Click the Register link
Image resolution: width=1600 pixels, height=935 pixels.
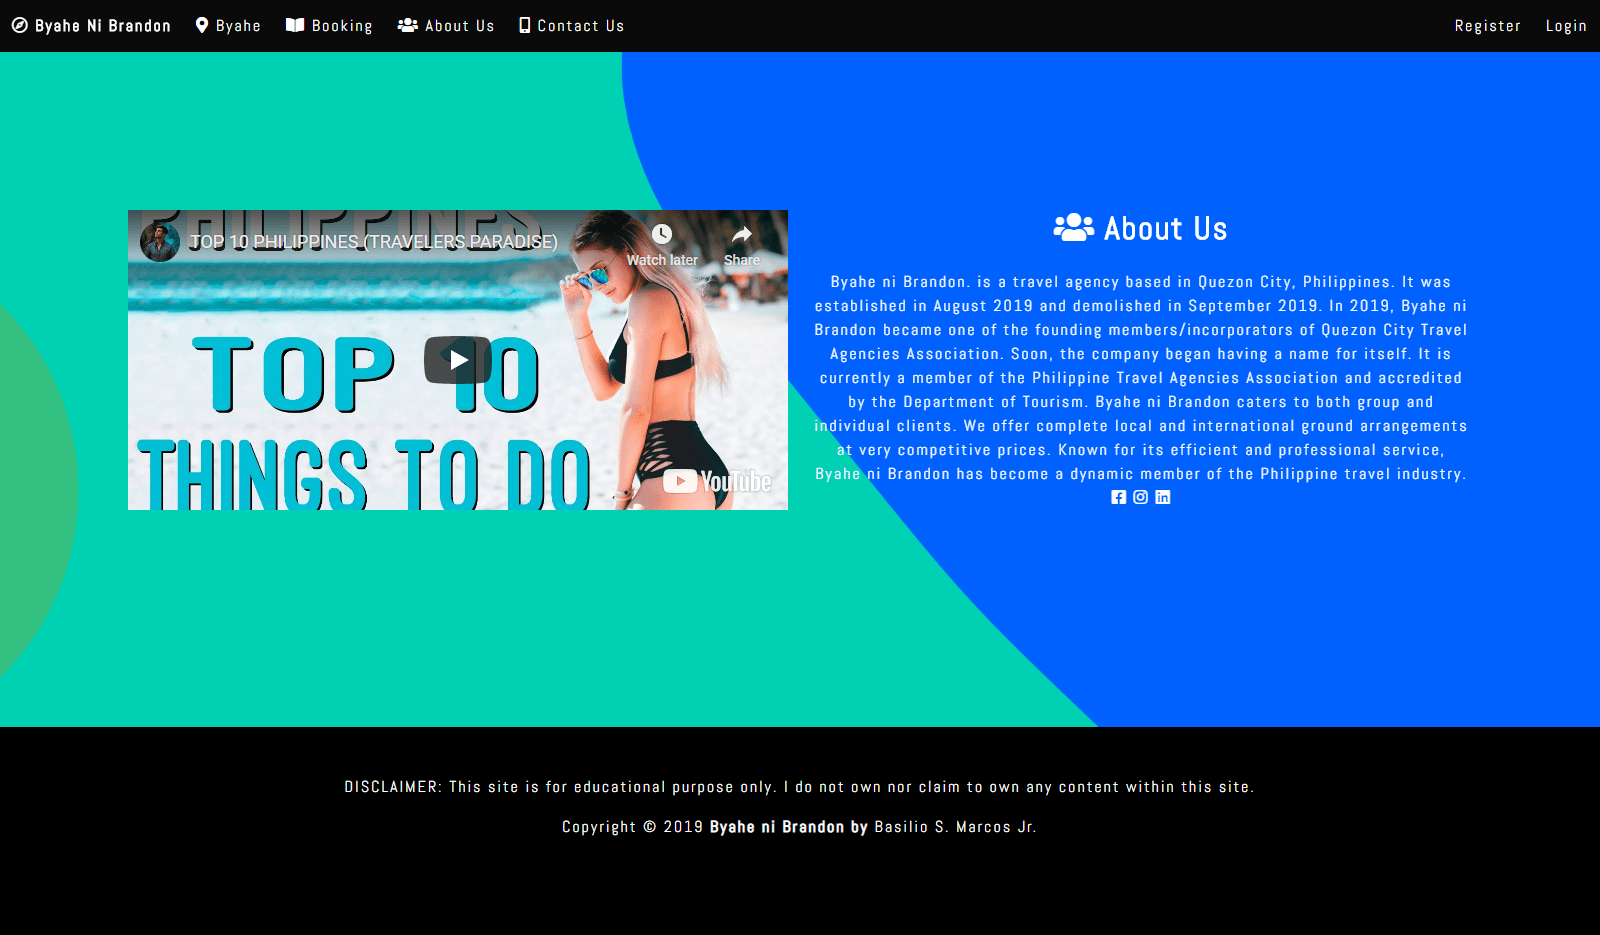coord(1487,26)
